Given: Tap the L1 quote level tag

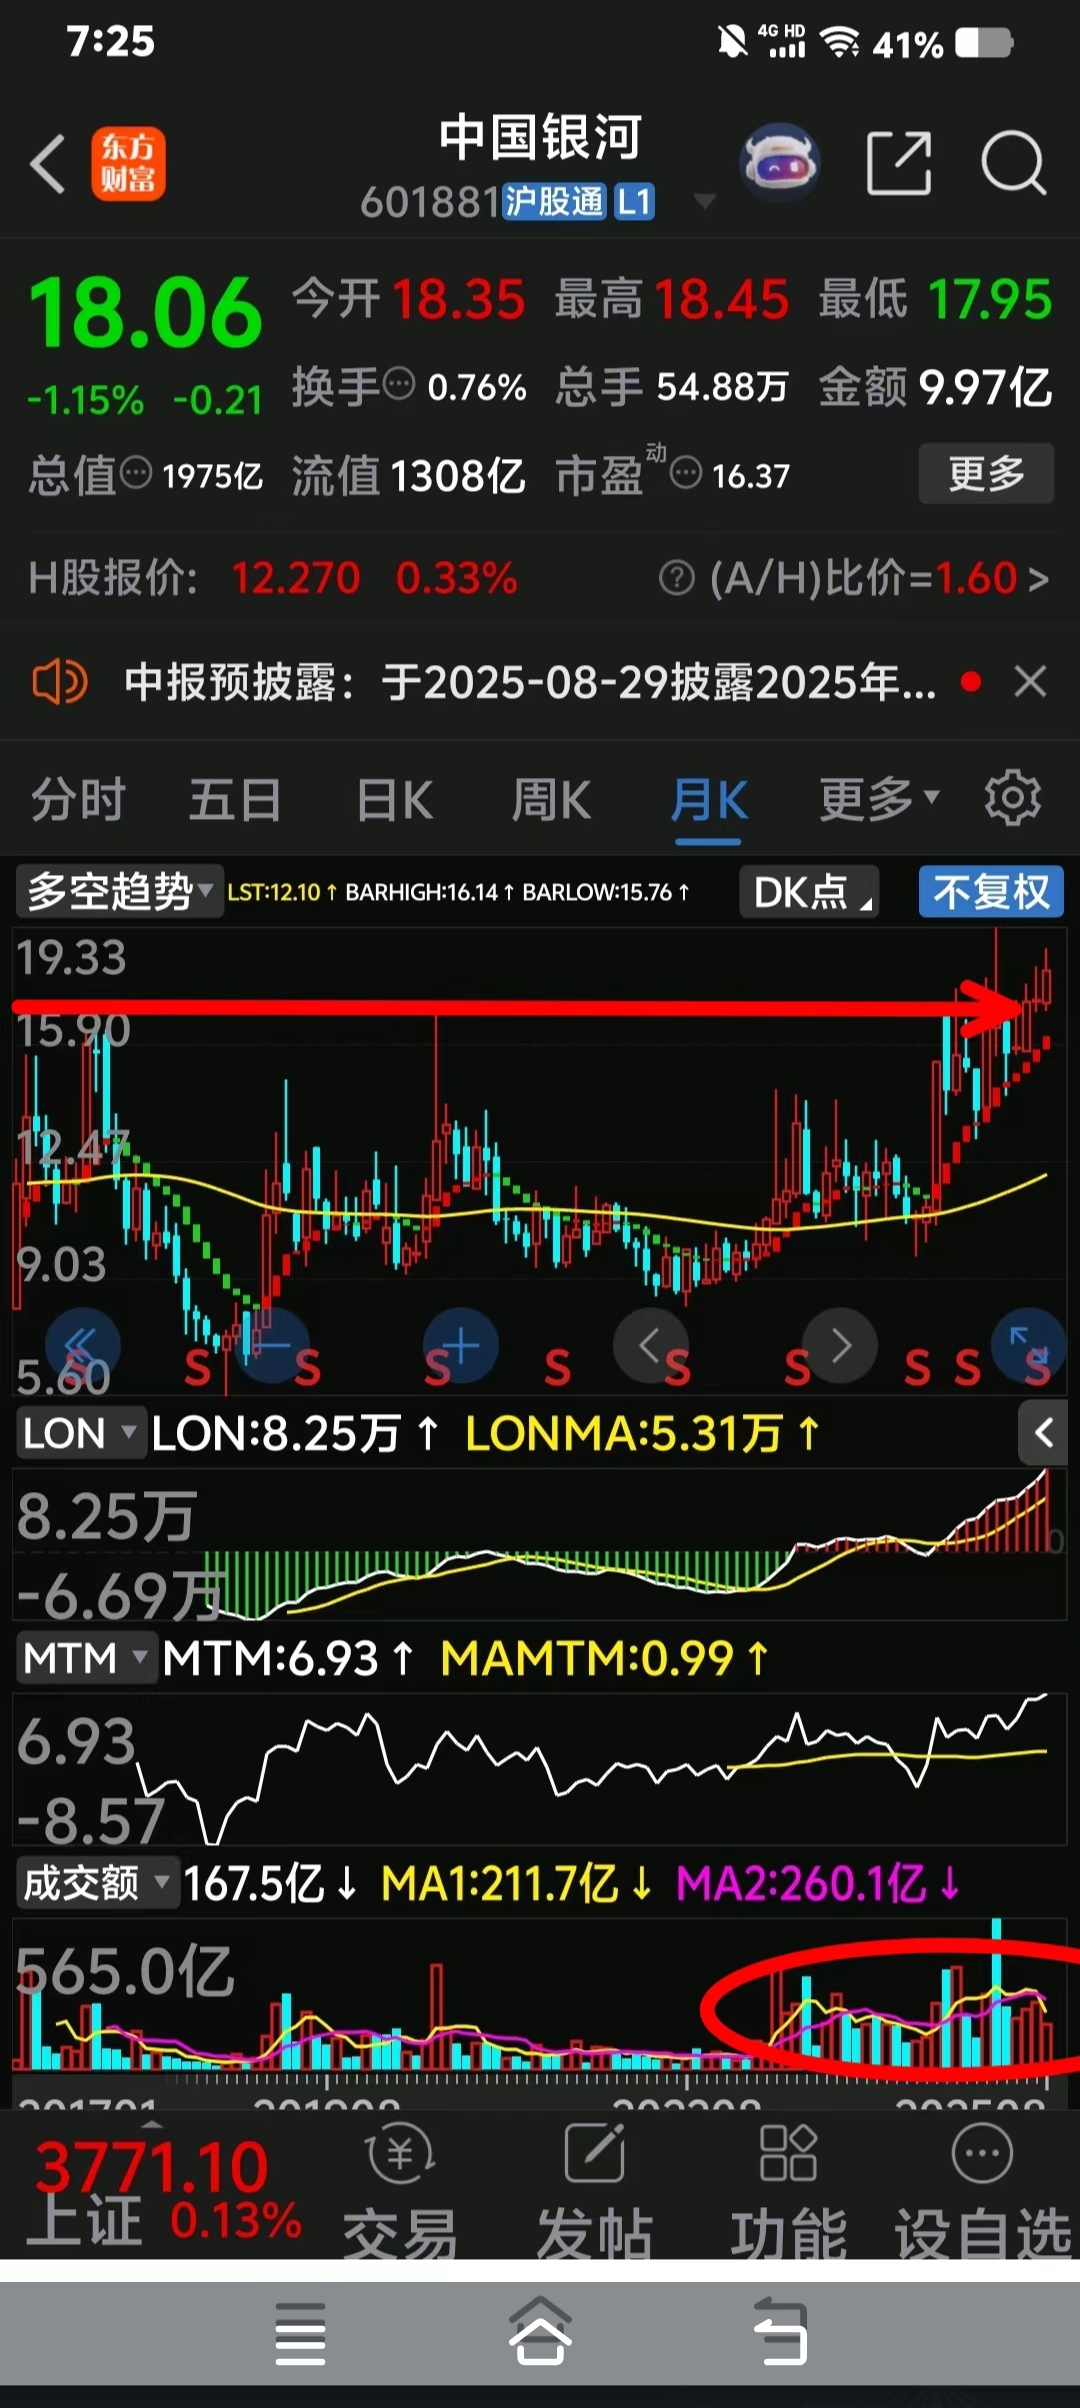Looking at the screenshot, I should [634, 202].
